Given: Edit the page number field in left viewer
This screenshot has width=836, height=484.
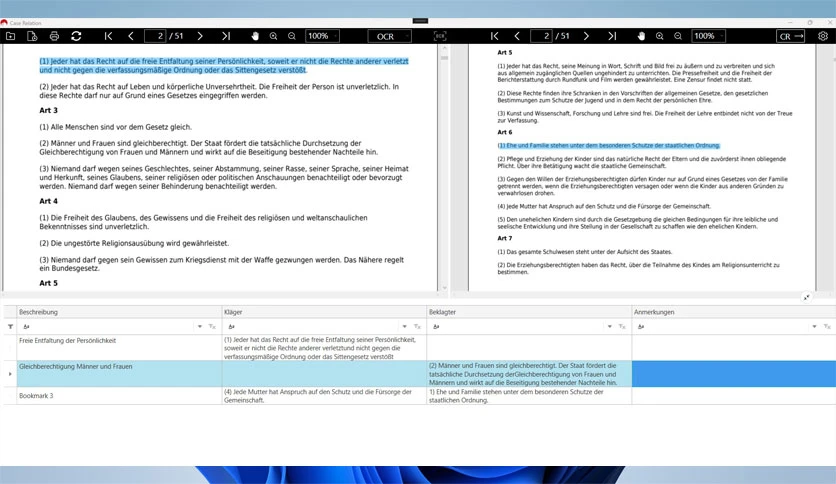Looking at the screenshot, I should coord(155,36).
